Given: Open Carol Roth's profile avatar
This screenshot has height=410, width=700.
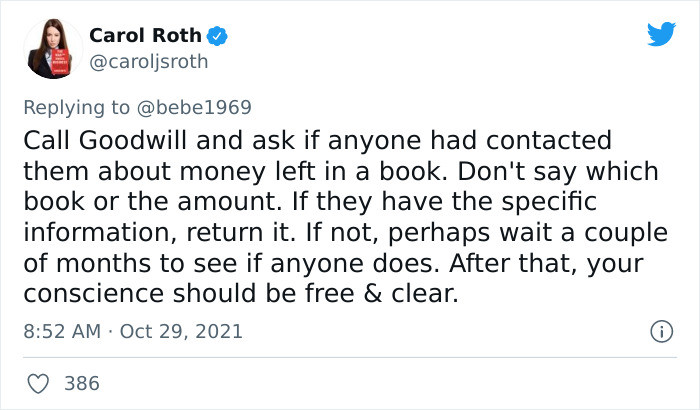Looking at the screenshot, I should (48, 49).
